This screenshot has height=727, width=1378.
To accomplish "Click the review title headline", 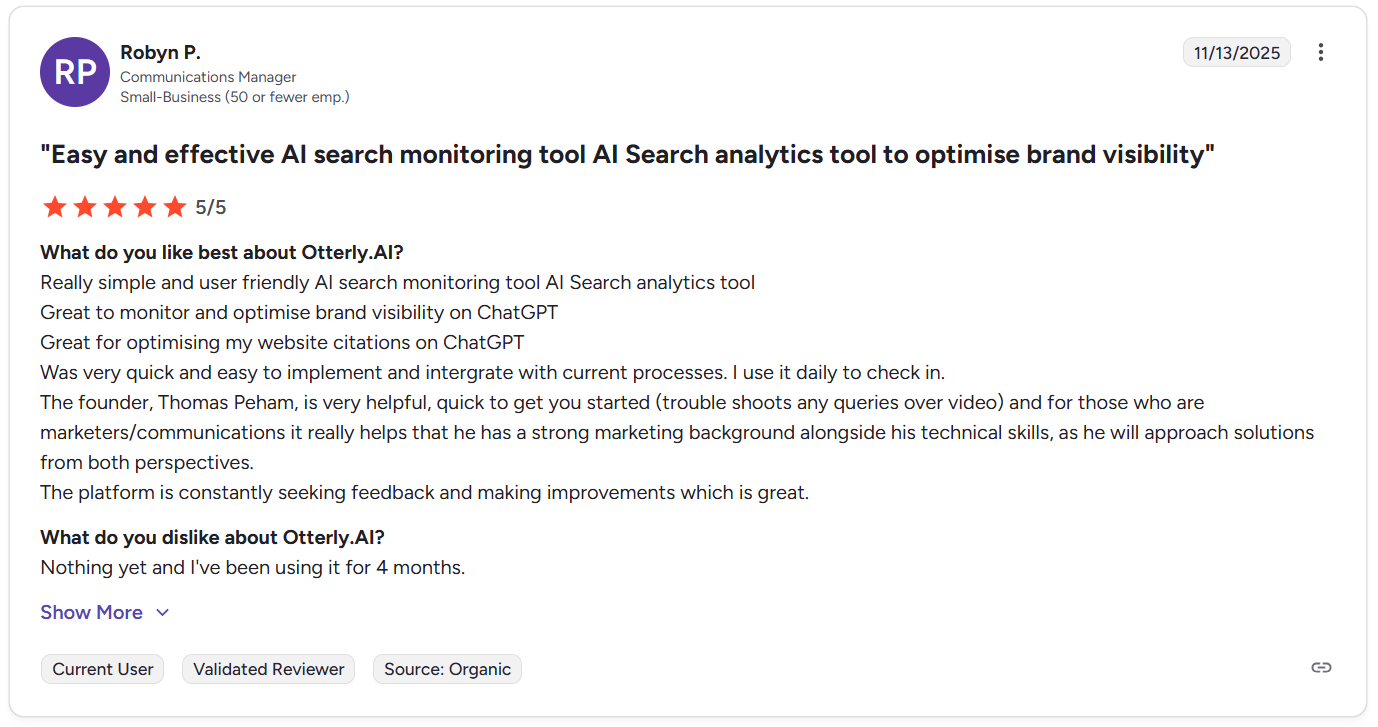I will pyautogui.click(x=627, y=155).
